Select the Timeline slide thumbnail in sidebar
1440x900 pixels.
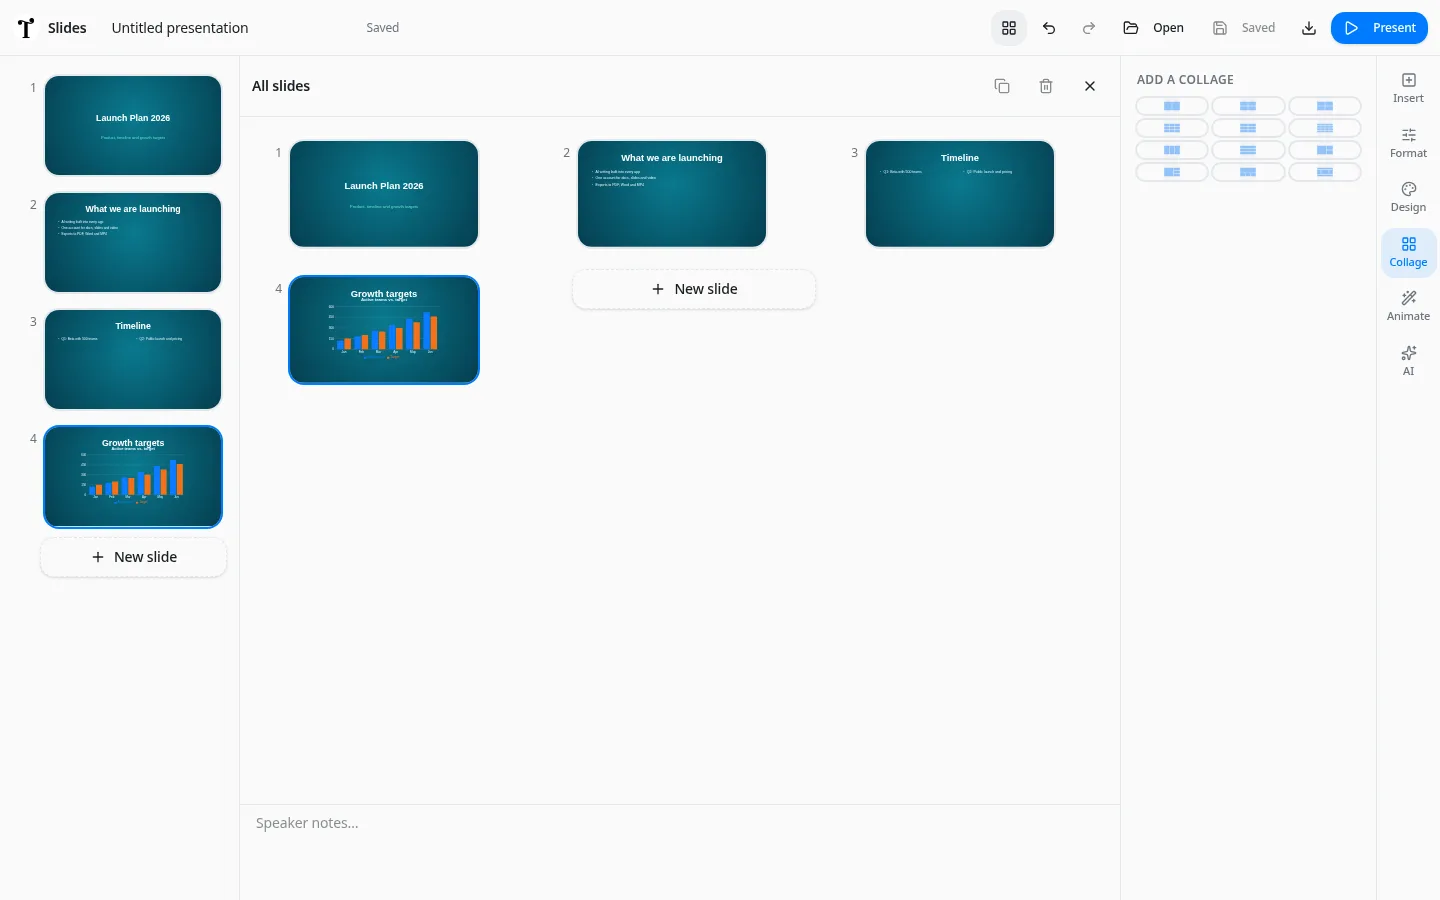click(x=133, y=359)
